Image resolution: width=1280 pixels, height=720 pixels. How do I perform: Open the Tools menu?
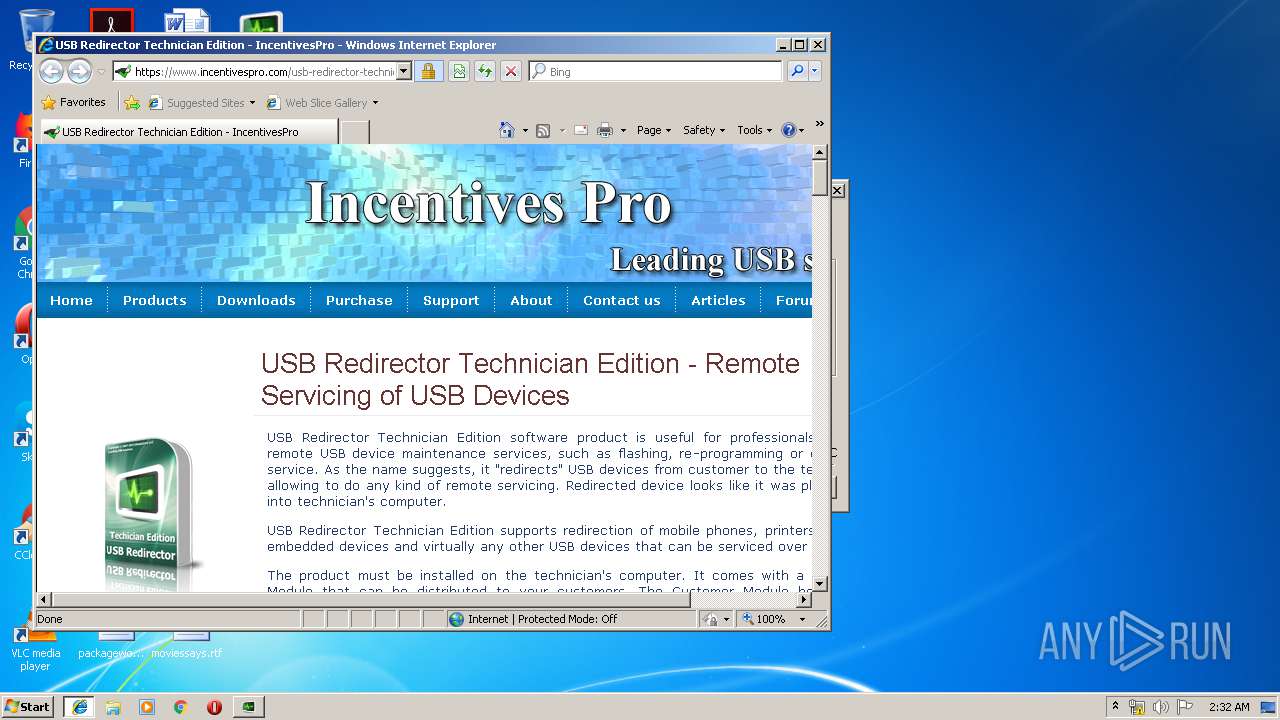tap(754, 130)
